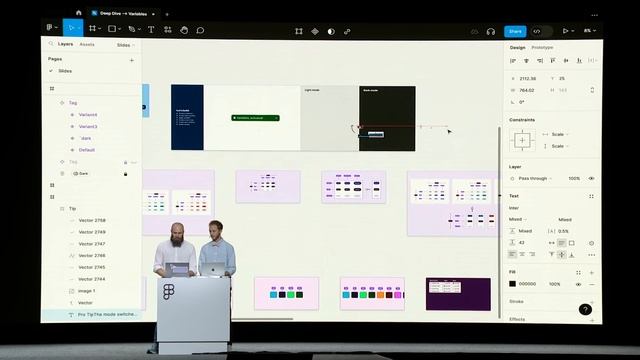The image size is (640, 360).
Task: Click the align horizontal centers icon
Action: click(527, 60)
